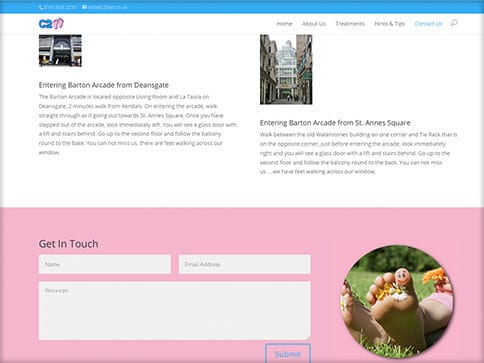This screenshot has height=363, width=484.
Task: Click heading Entering Barton Arcade from Deansgate
Action: tap(104, 85)
